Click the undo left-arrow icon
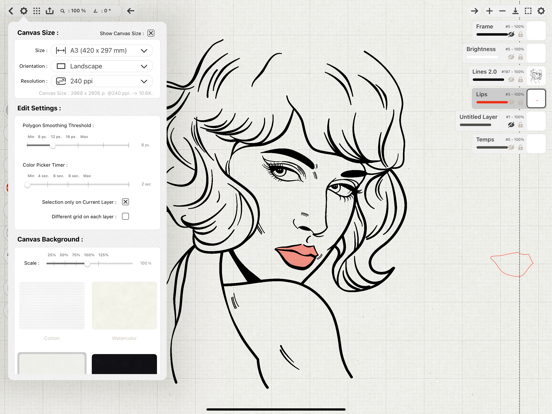The width and height of the screenshot is (552, 414). coord(131,11)
